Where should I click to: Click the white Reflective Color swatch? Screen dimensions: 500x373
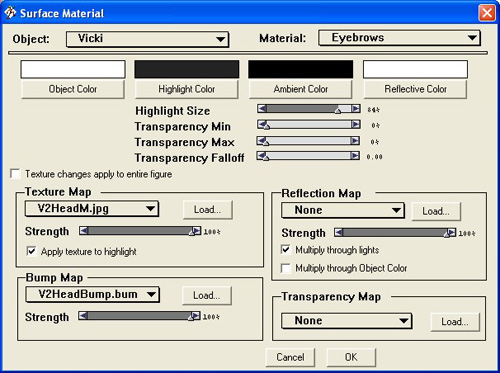415,69
